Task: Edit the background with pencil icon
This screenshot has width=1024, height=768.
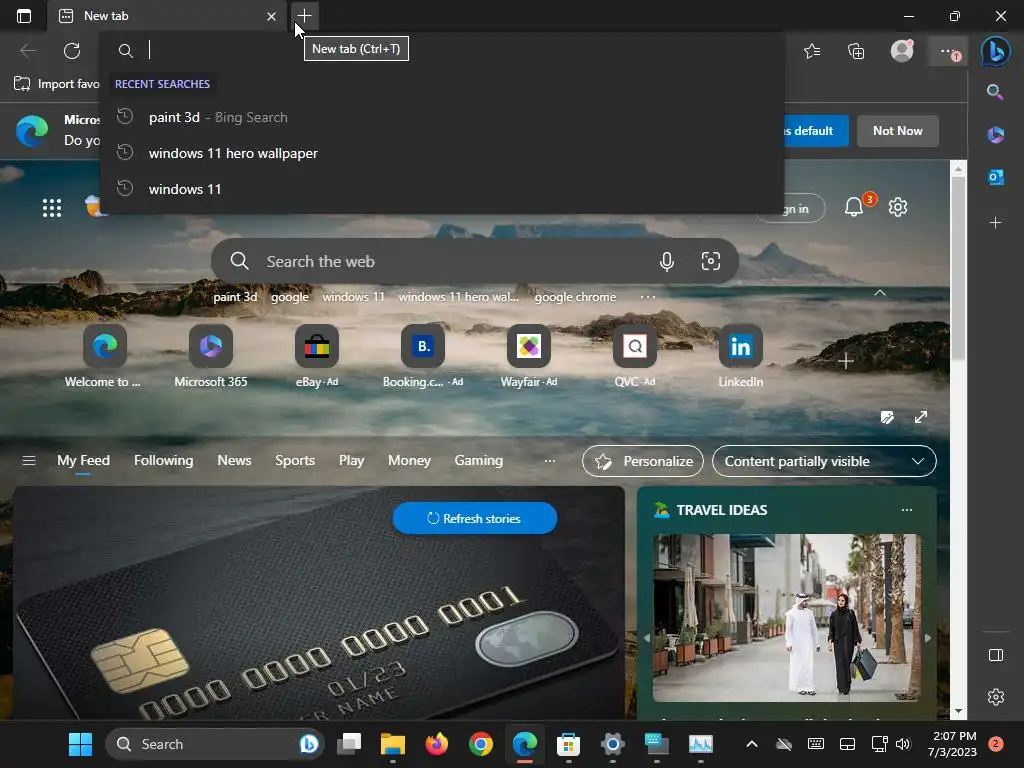Action: 887,417
